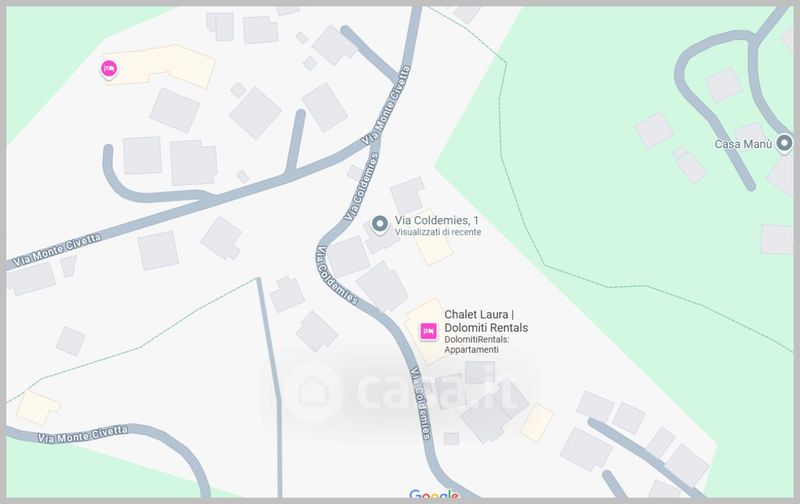Click the casa.it watermark logo
Image resolution: width=800 pixels, height=504 pixels.
(x=403, y=392)
